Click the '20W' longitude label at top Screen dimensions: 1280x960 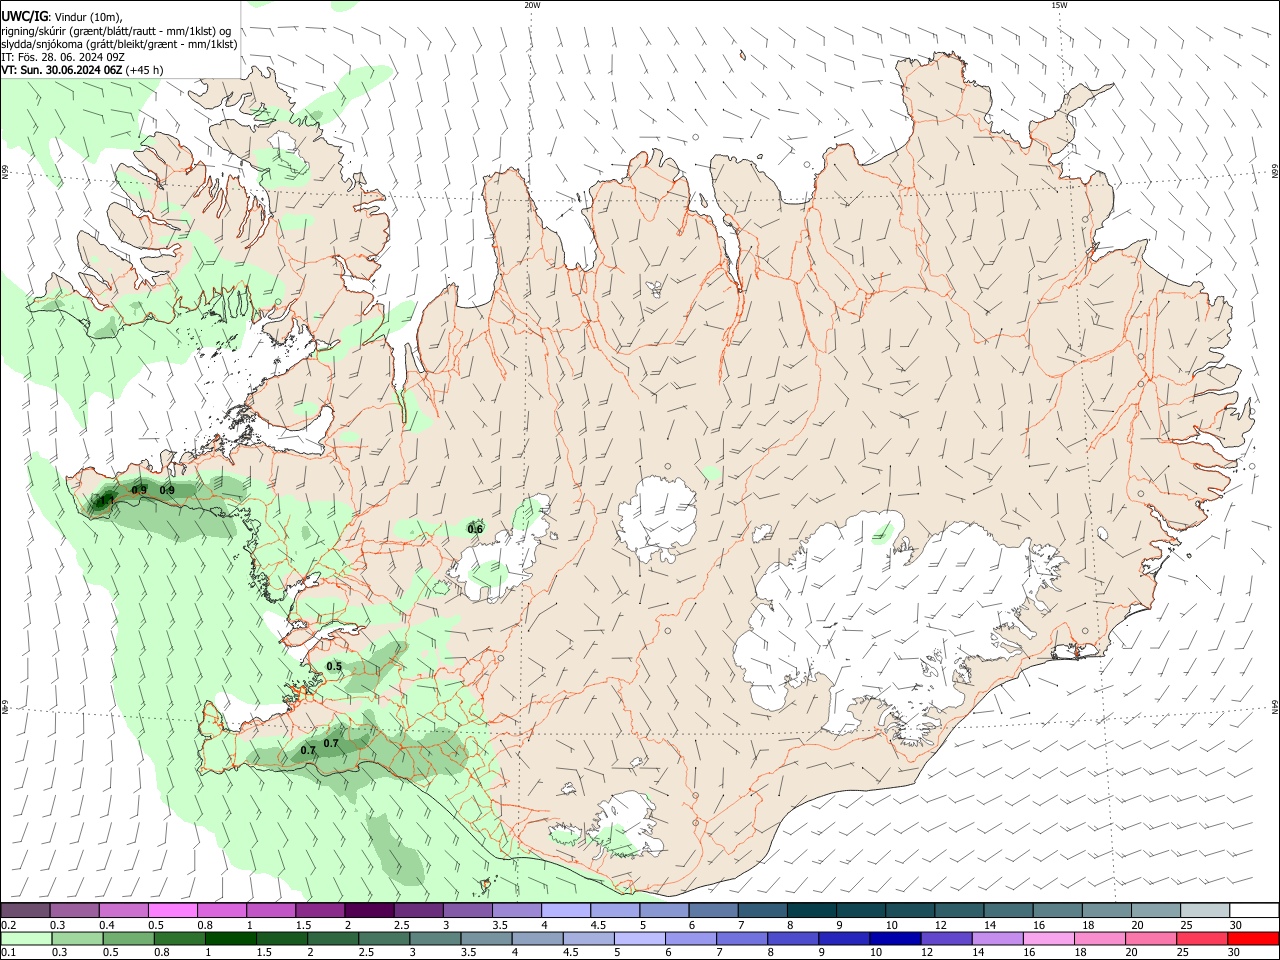pyautogui.click(x=532, y=5)
